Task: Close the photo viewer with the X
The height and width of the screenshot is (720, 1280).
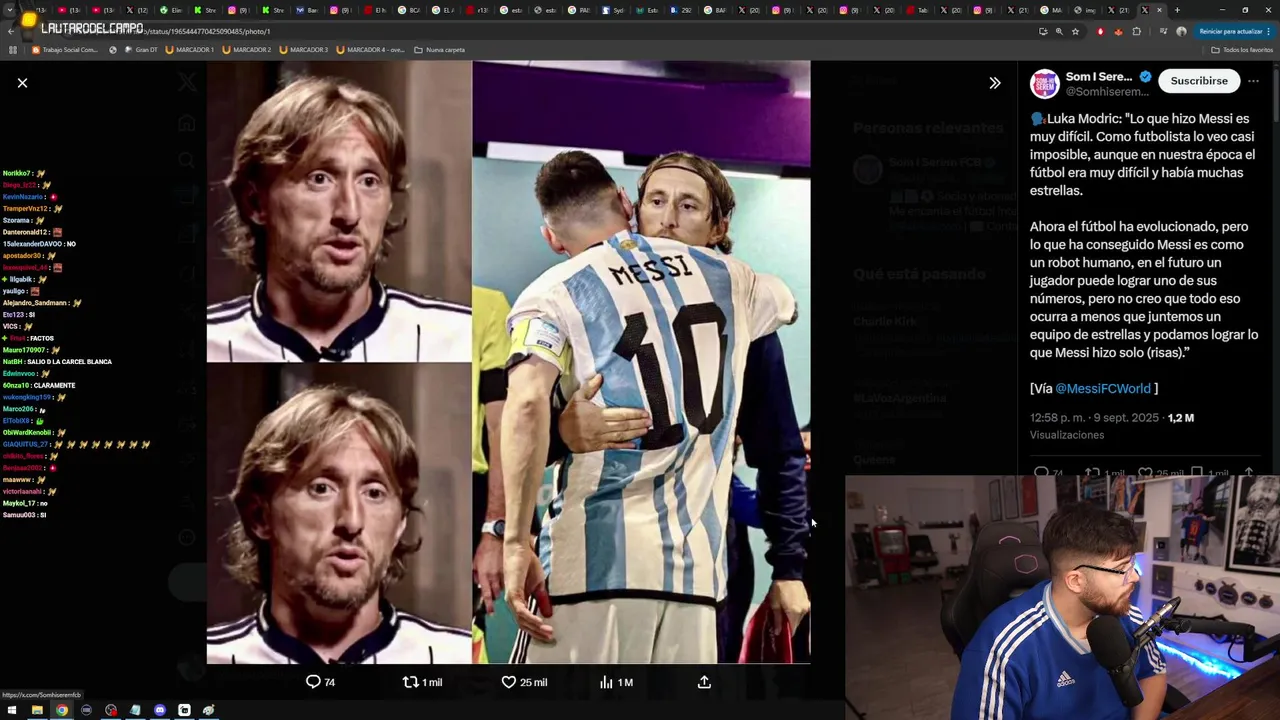Action: tap(22, 83)
